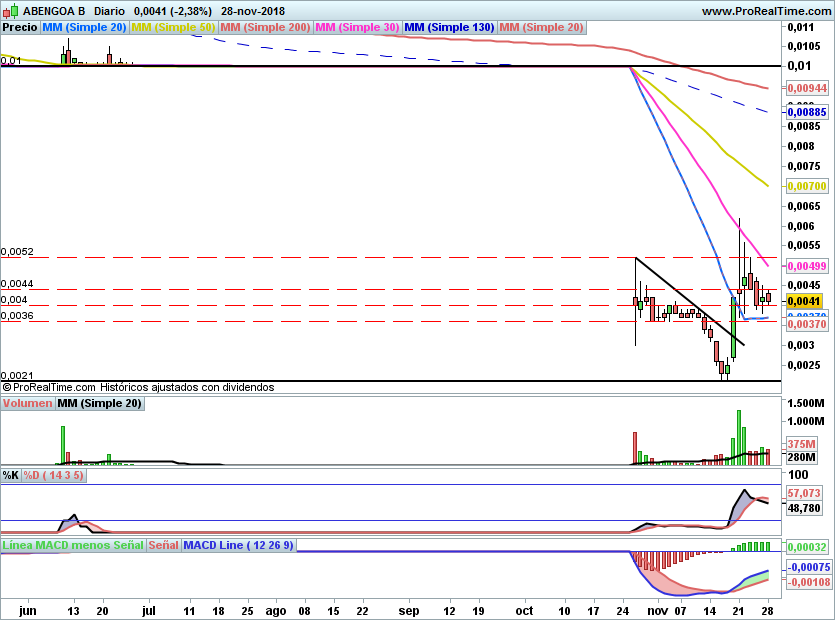The image size is (835, 620).
Task: Click the 280M volume average tag
Action: coord(802,458)
